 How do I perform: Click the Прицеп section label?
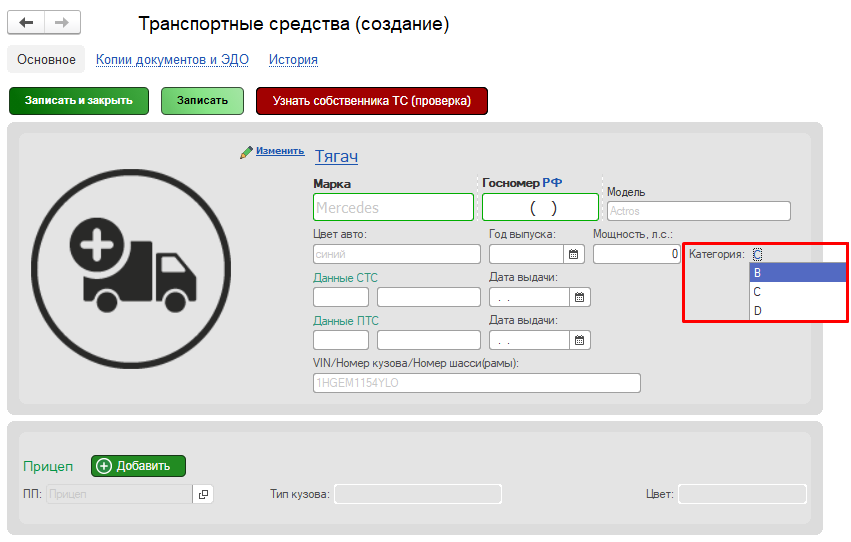click(x=48, y=467)
